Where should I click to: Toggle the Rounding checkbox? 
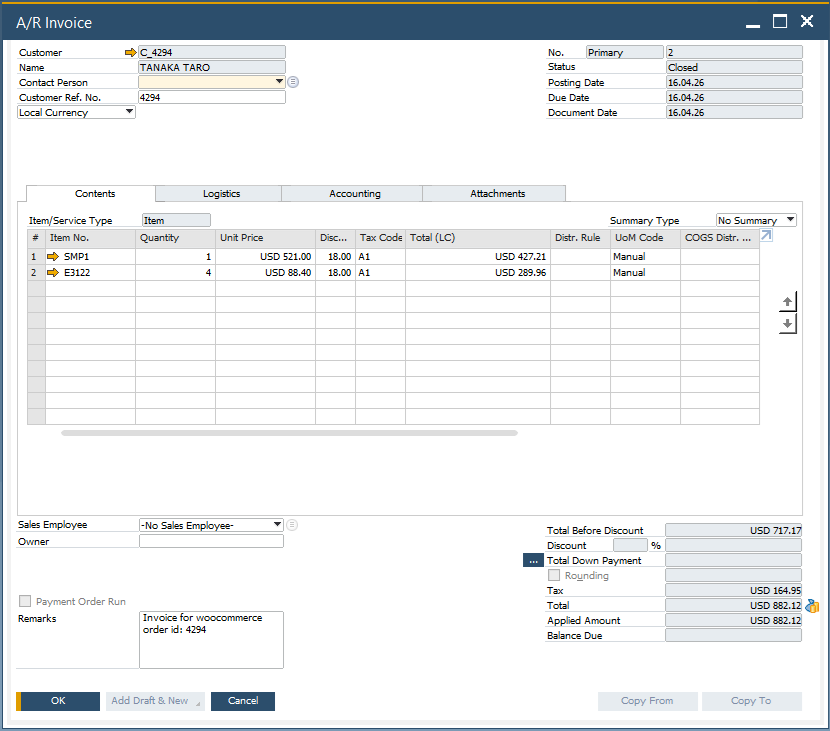pos(554,575)
